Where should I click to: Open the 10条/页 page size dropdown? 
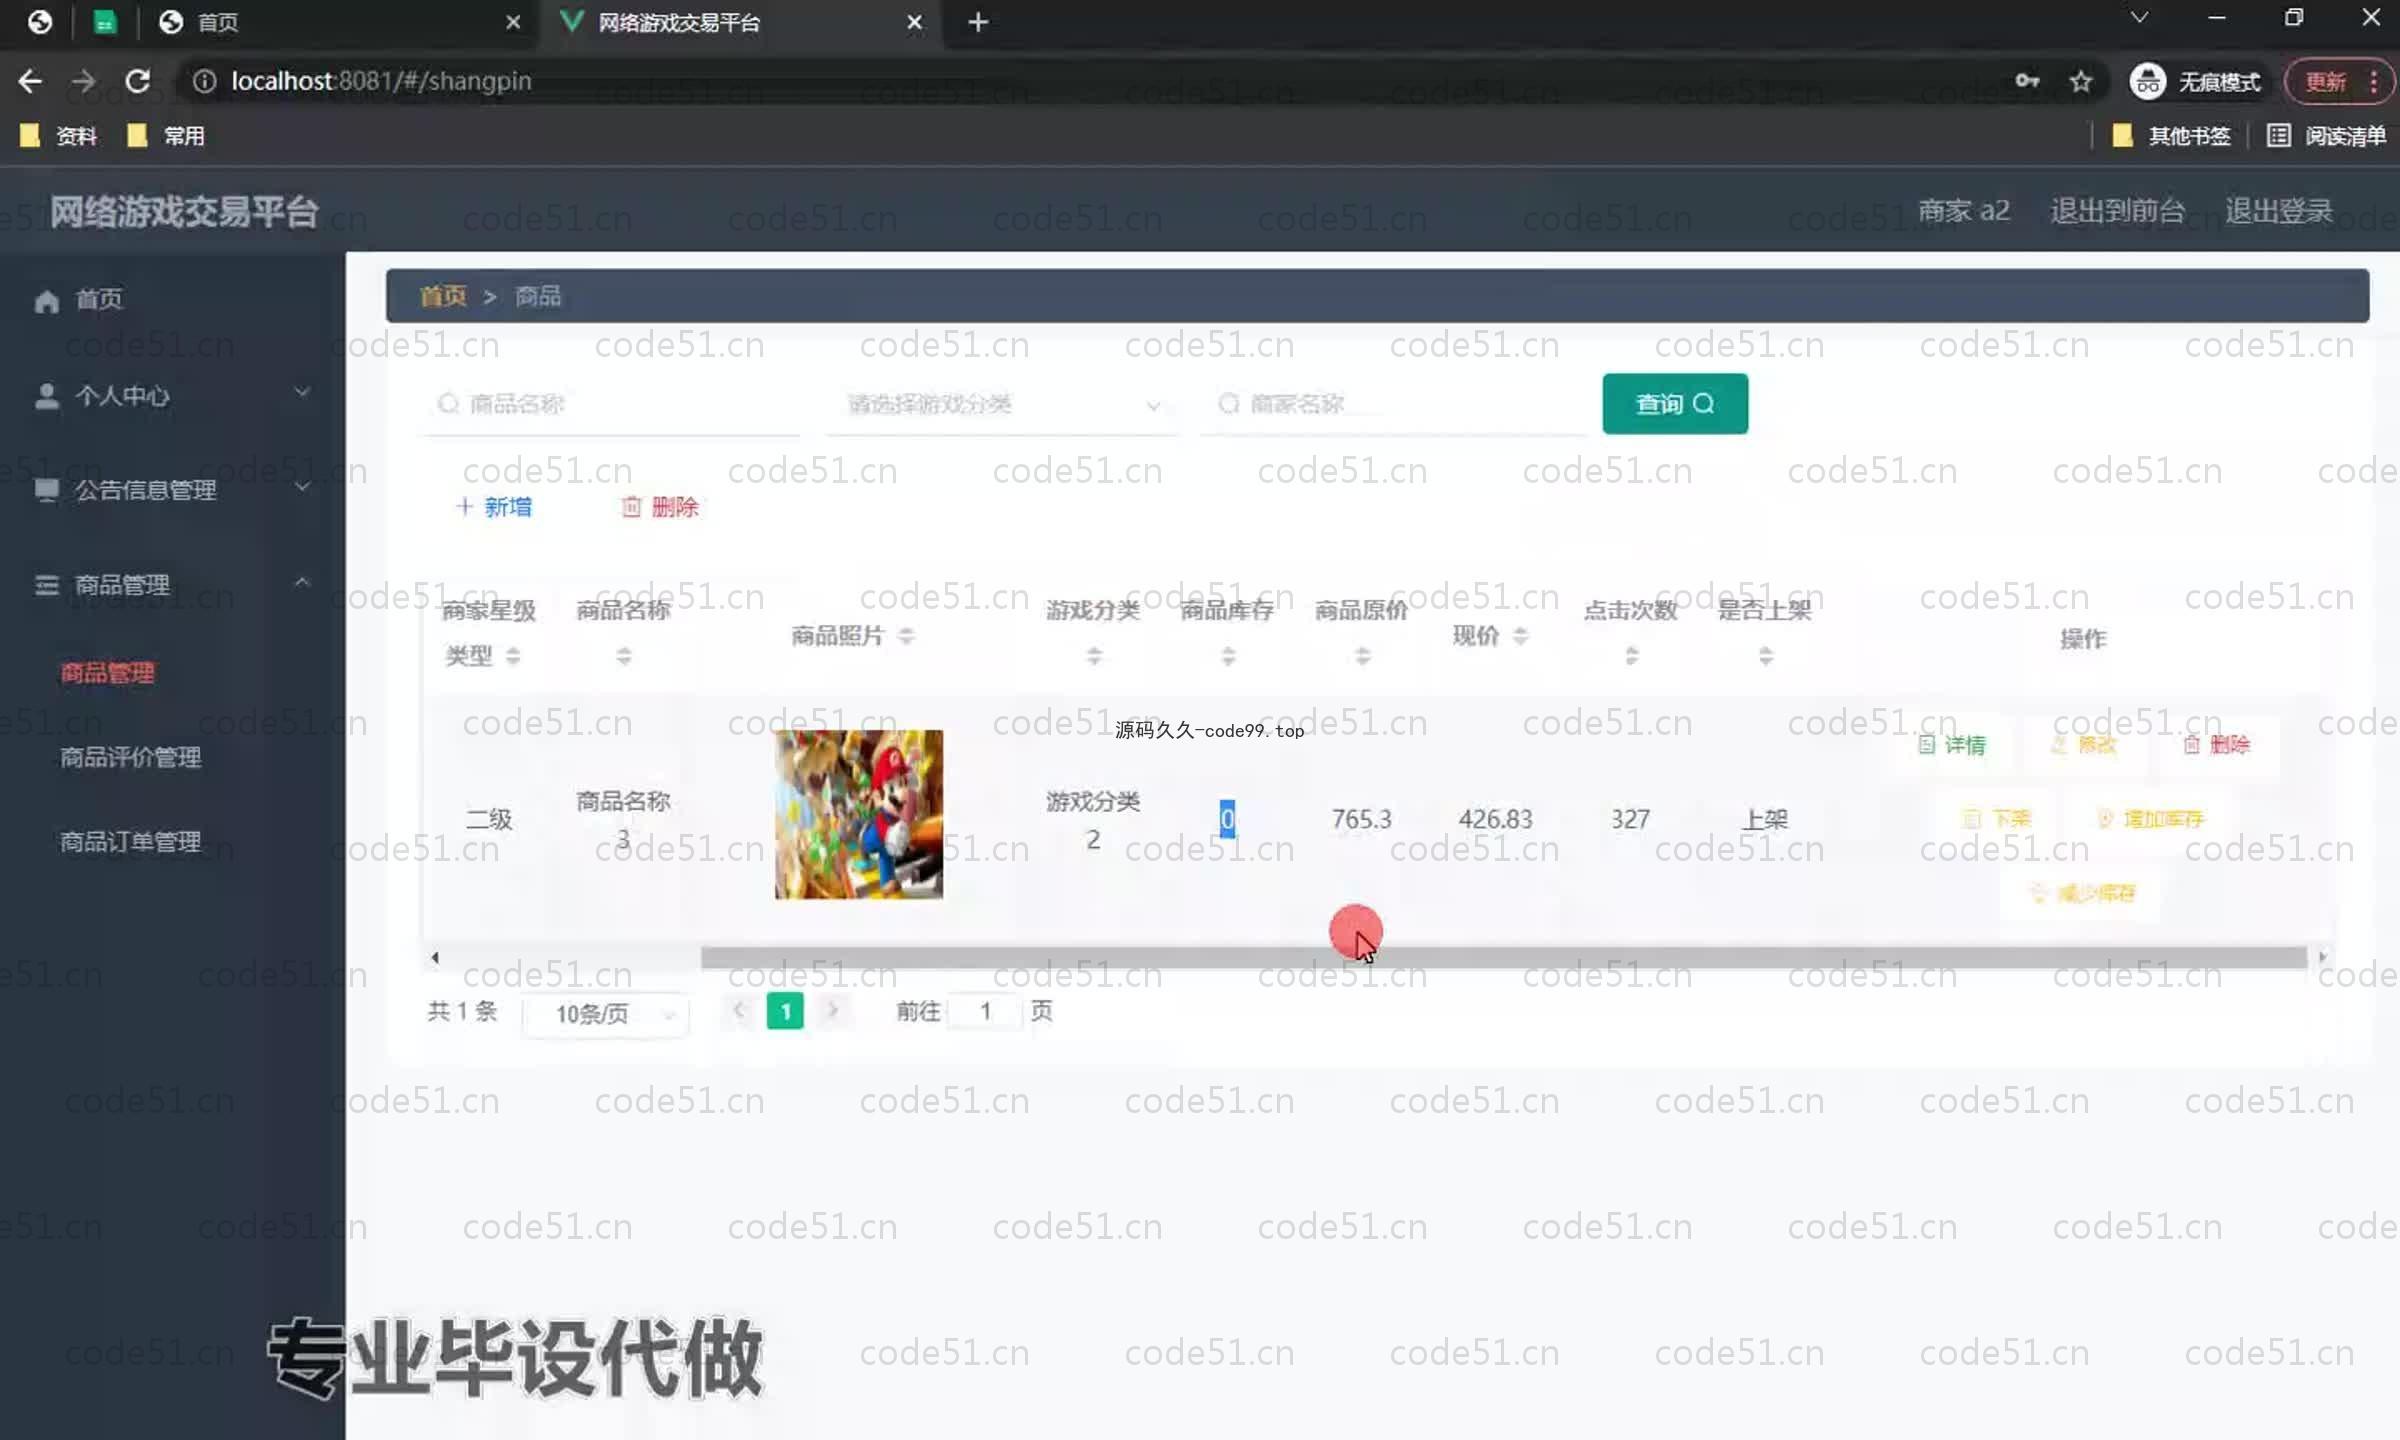(x=606, y=1013)
